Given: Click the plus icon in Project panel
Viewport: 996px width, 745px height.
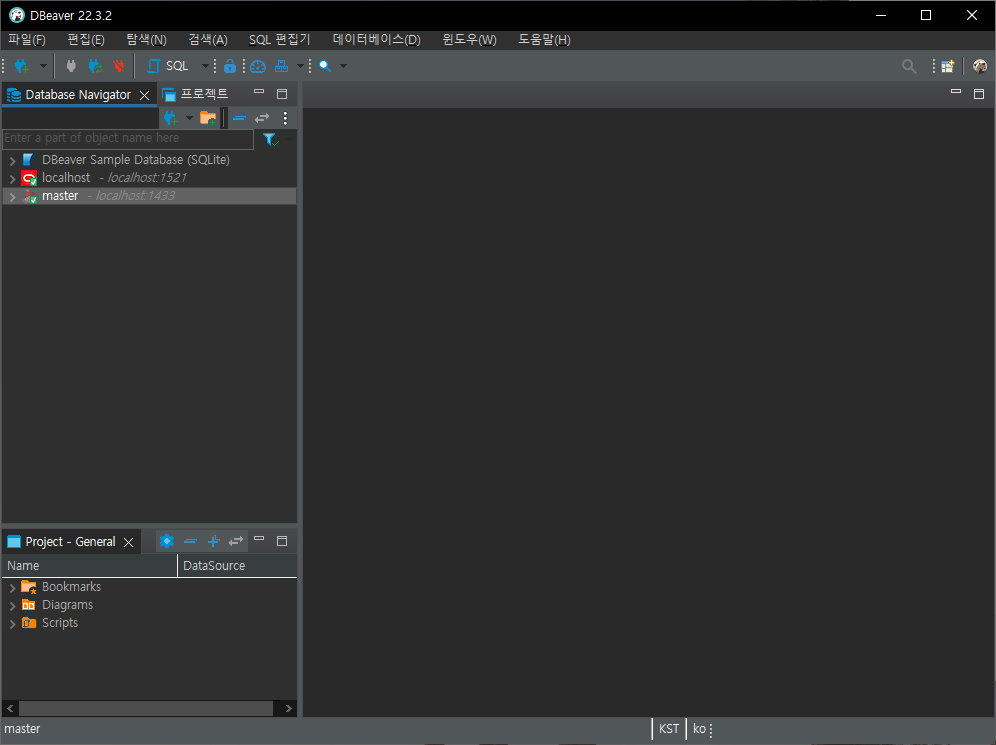Looking at the screenshot, I should tap(213, 541).
